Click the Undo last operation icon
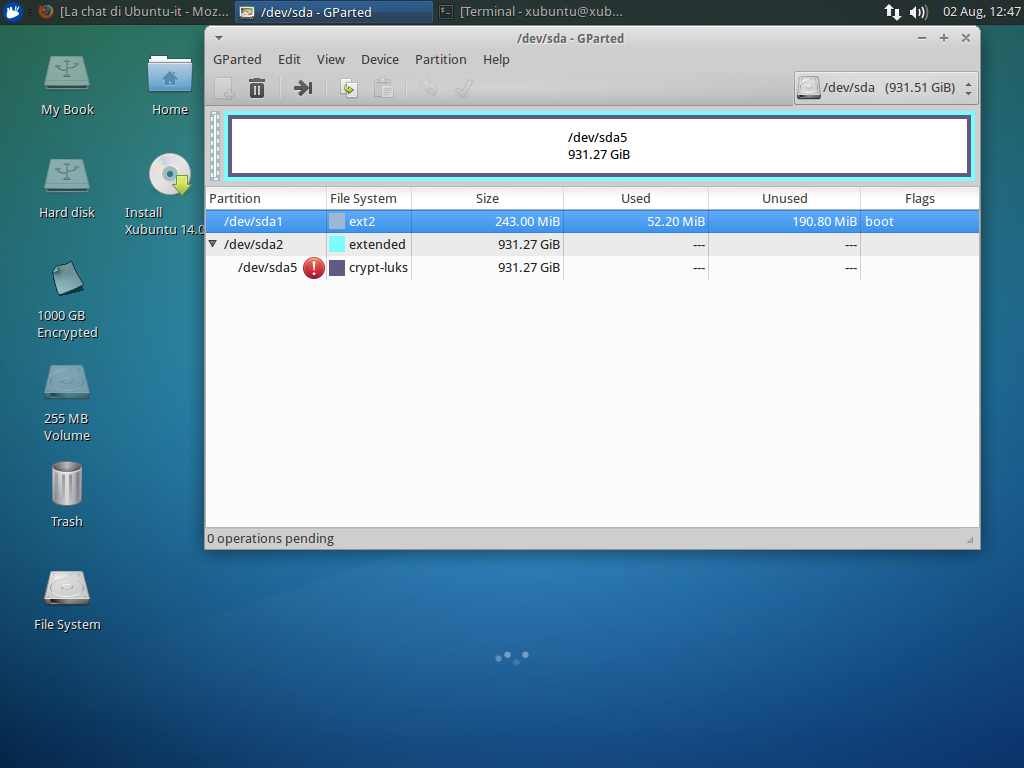Image resolution: width=1024 pixels, height=768 pixels. tap(428, 88)
